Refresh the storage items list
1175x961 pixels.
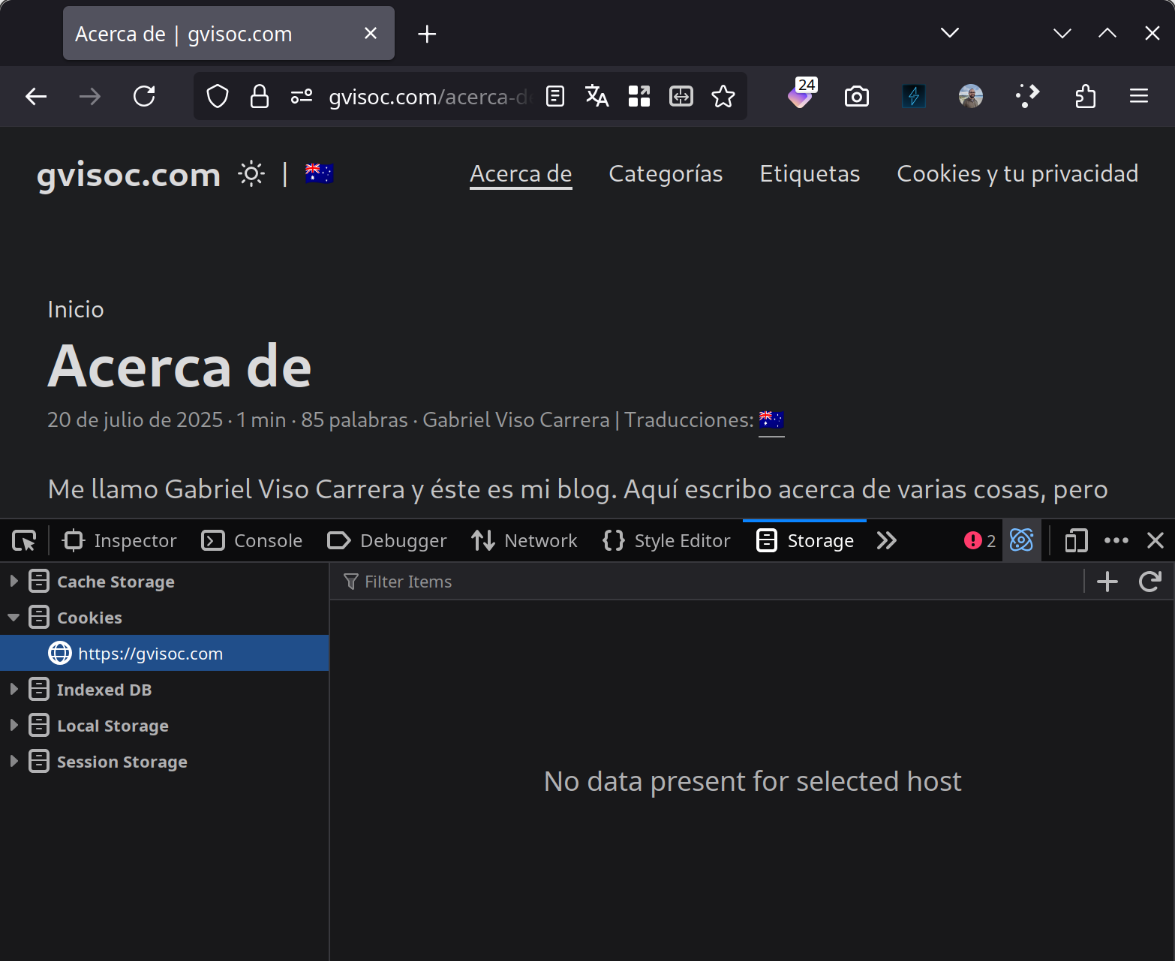(x=1150, y=582)
